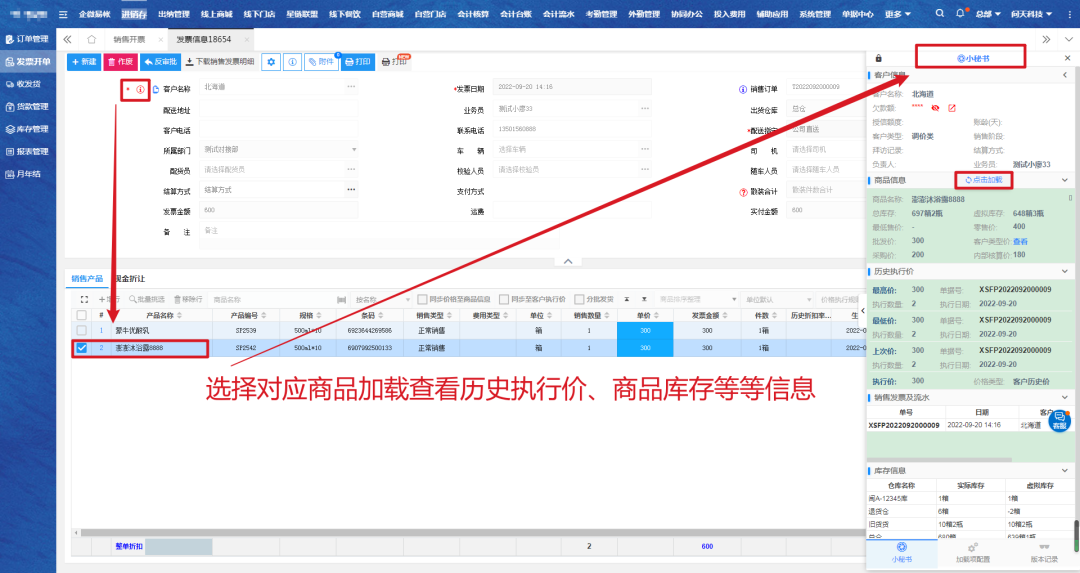Click the blue 打印 print button

[357, 62]
